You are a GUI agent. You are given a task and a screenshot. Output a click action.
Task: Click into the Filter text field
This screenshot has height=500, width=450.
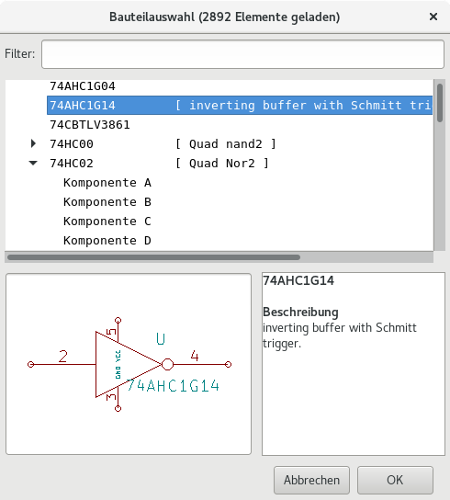coord(243,54)
